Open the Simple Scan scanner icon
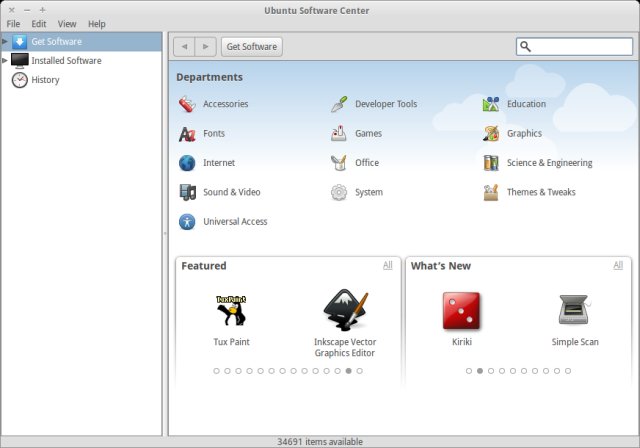The height and width of the screenshot is (448, 640). click(574, 309)
